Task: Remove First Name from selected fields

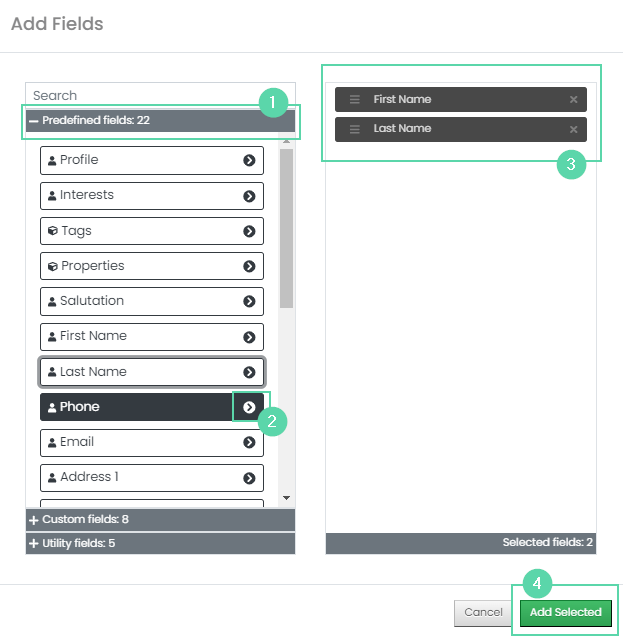Action: tap(573, 99)
